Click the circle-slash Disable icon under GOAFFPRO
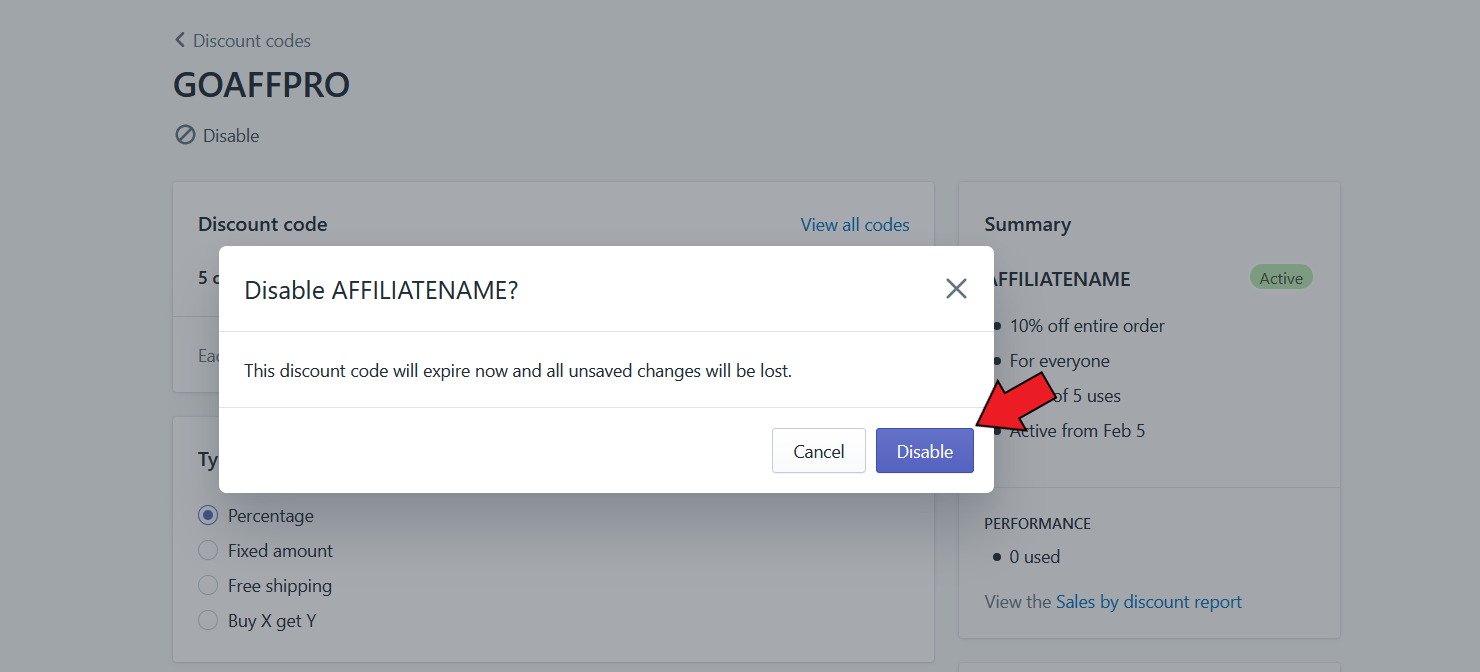 pyautogui.click(x=184, y=134)
